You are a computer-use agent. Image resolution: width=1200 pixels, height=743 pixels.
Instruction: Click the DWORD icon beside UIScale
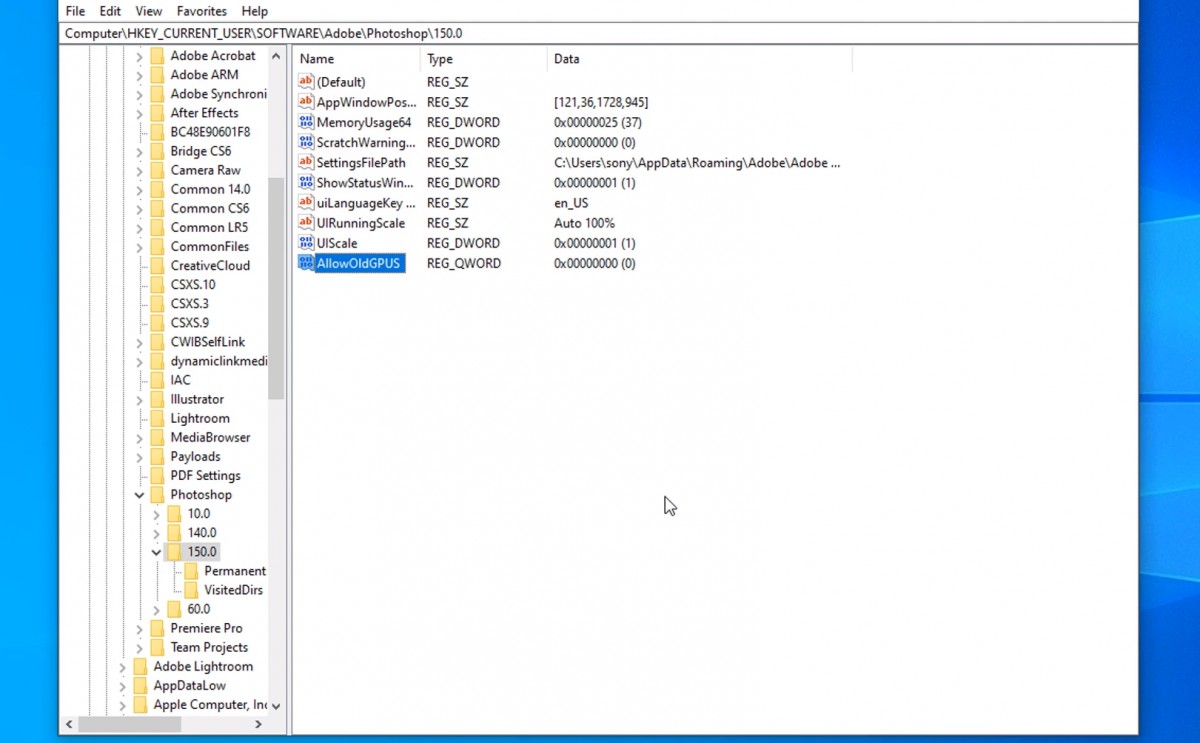(x=305, y=243)
